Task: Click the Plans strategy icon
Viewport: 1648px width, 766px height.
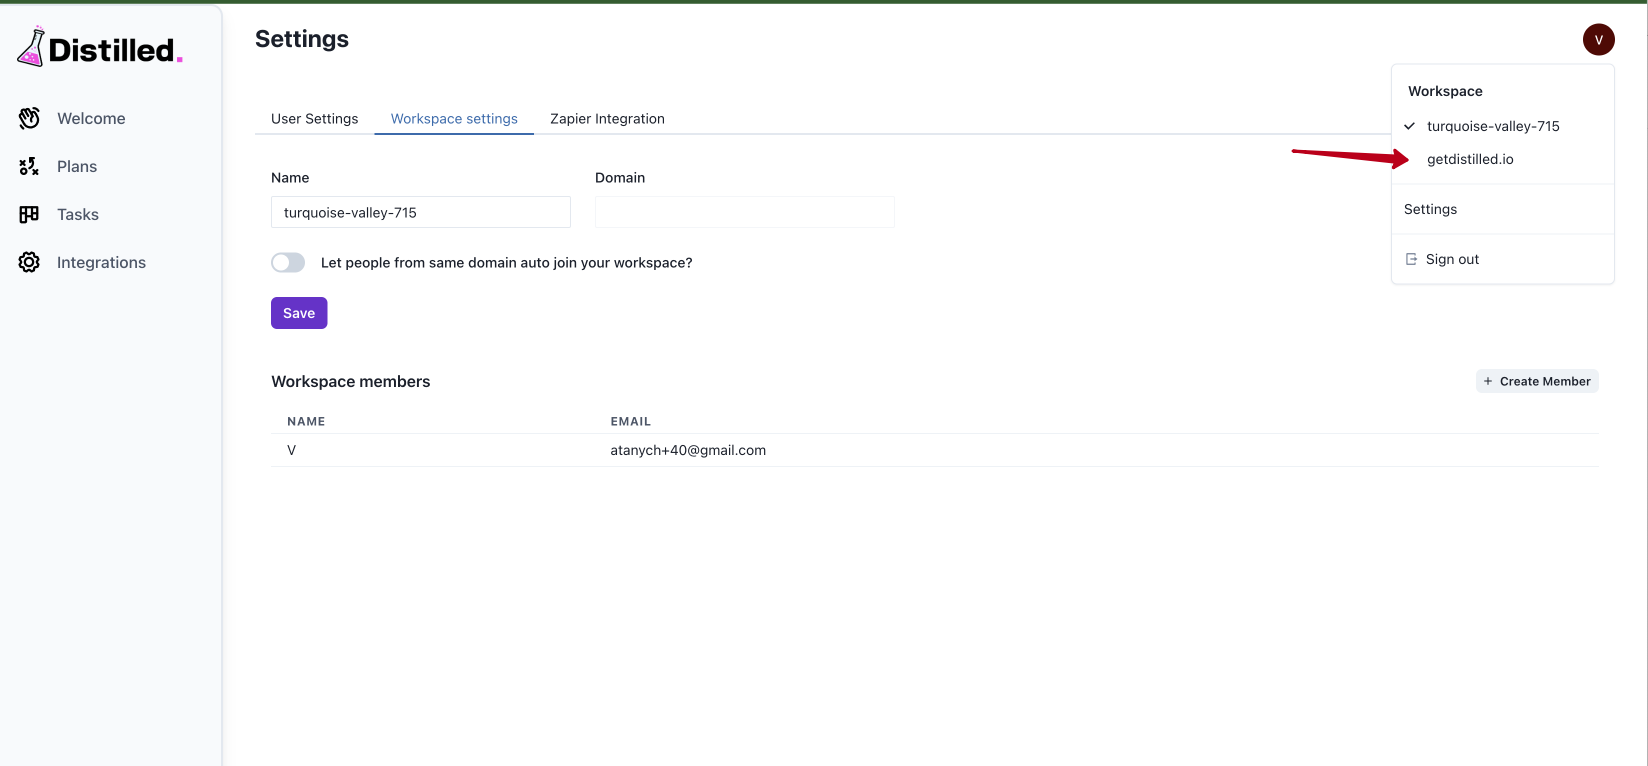Action: tap(29, 166)
